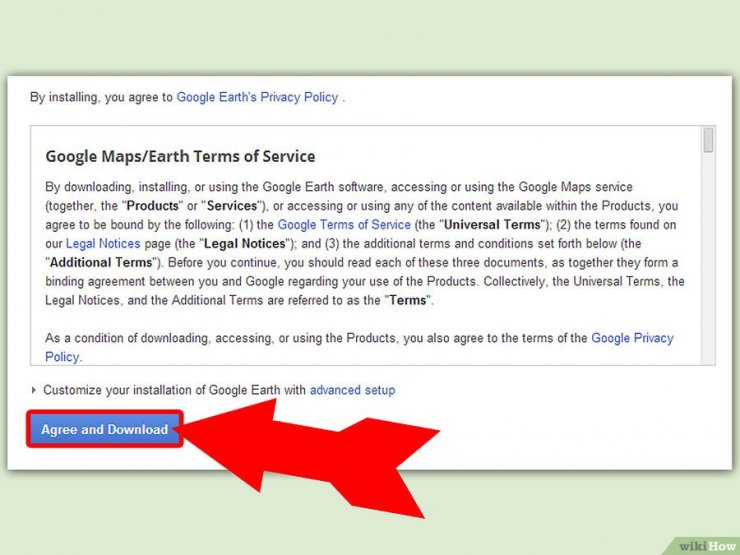Open Google Privacy Policy link in terms text

(x=632, y=338)
